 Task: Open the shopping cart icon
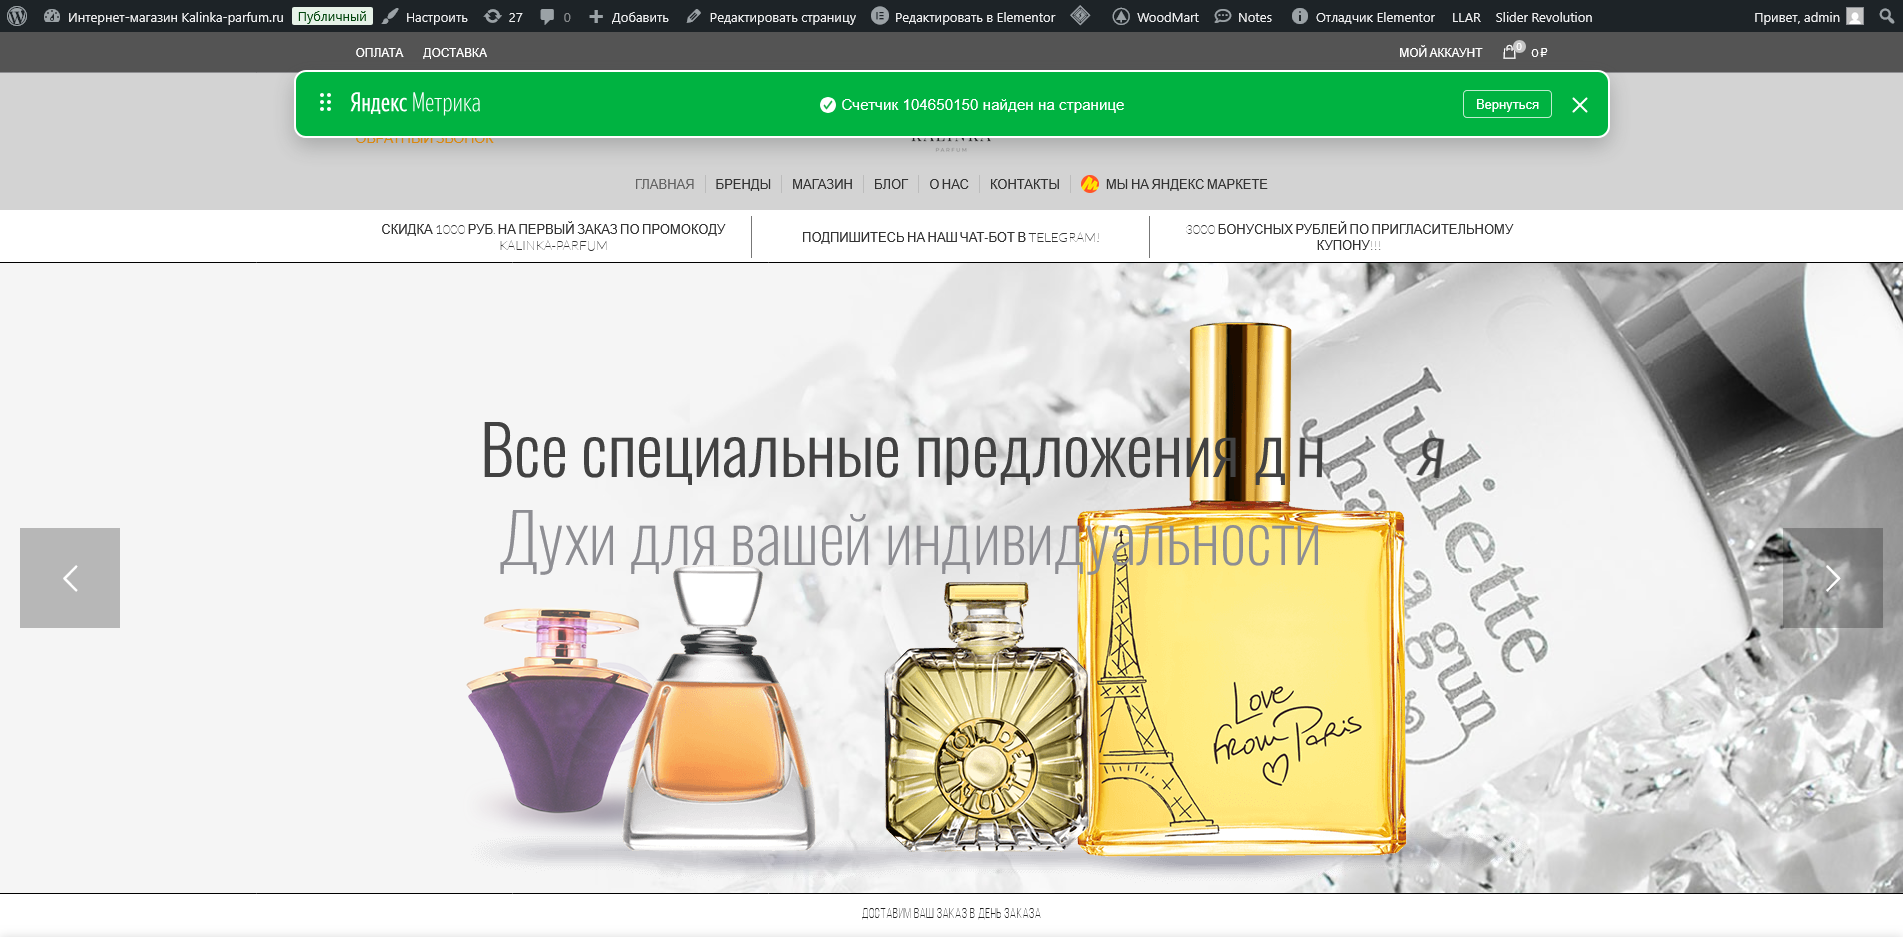point(1510,51)
